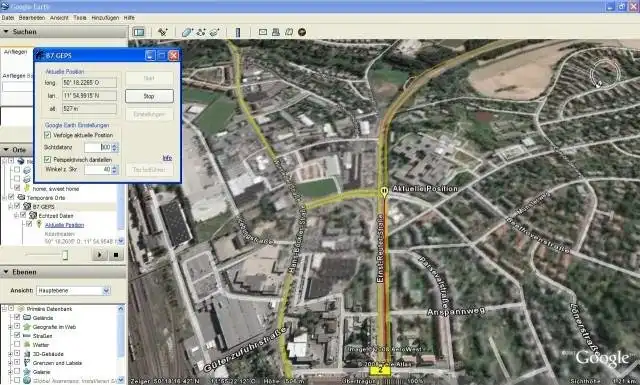Click the Aktuelle Position link in tree
The width and height of the screenshot is (640, 385).
pyautogui.click(x=64, y=225)
